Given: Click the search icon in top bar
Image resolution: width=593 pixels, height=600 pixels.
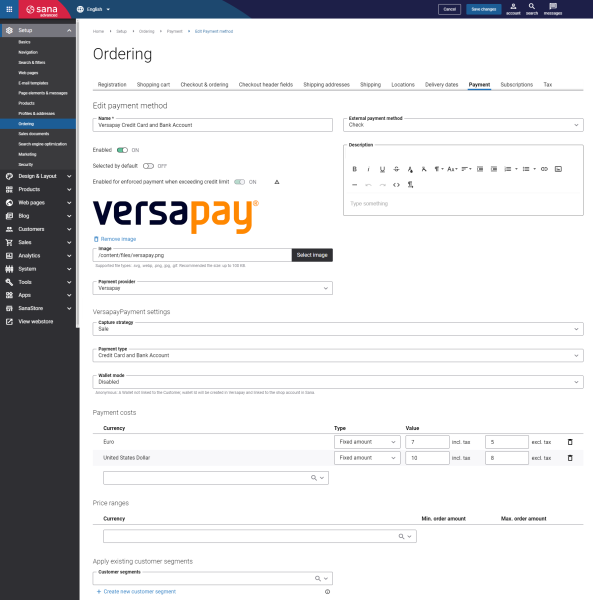Looking at the screenshot, I should tap(532, 9).
